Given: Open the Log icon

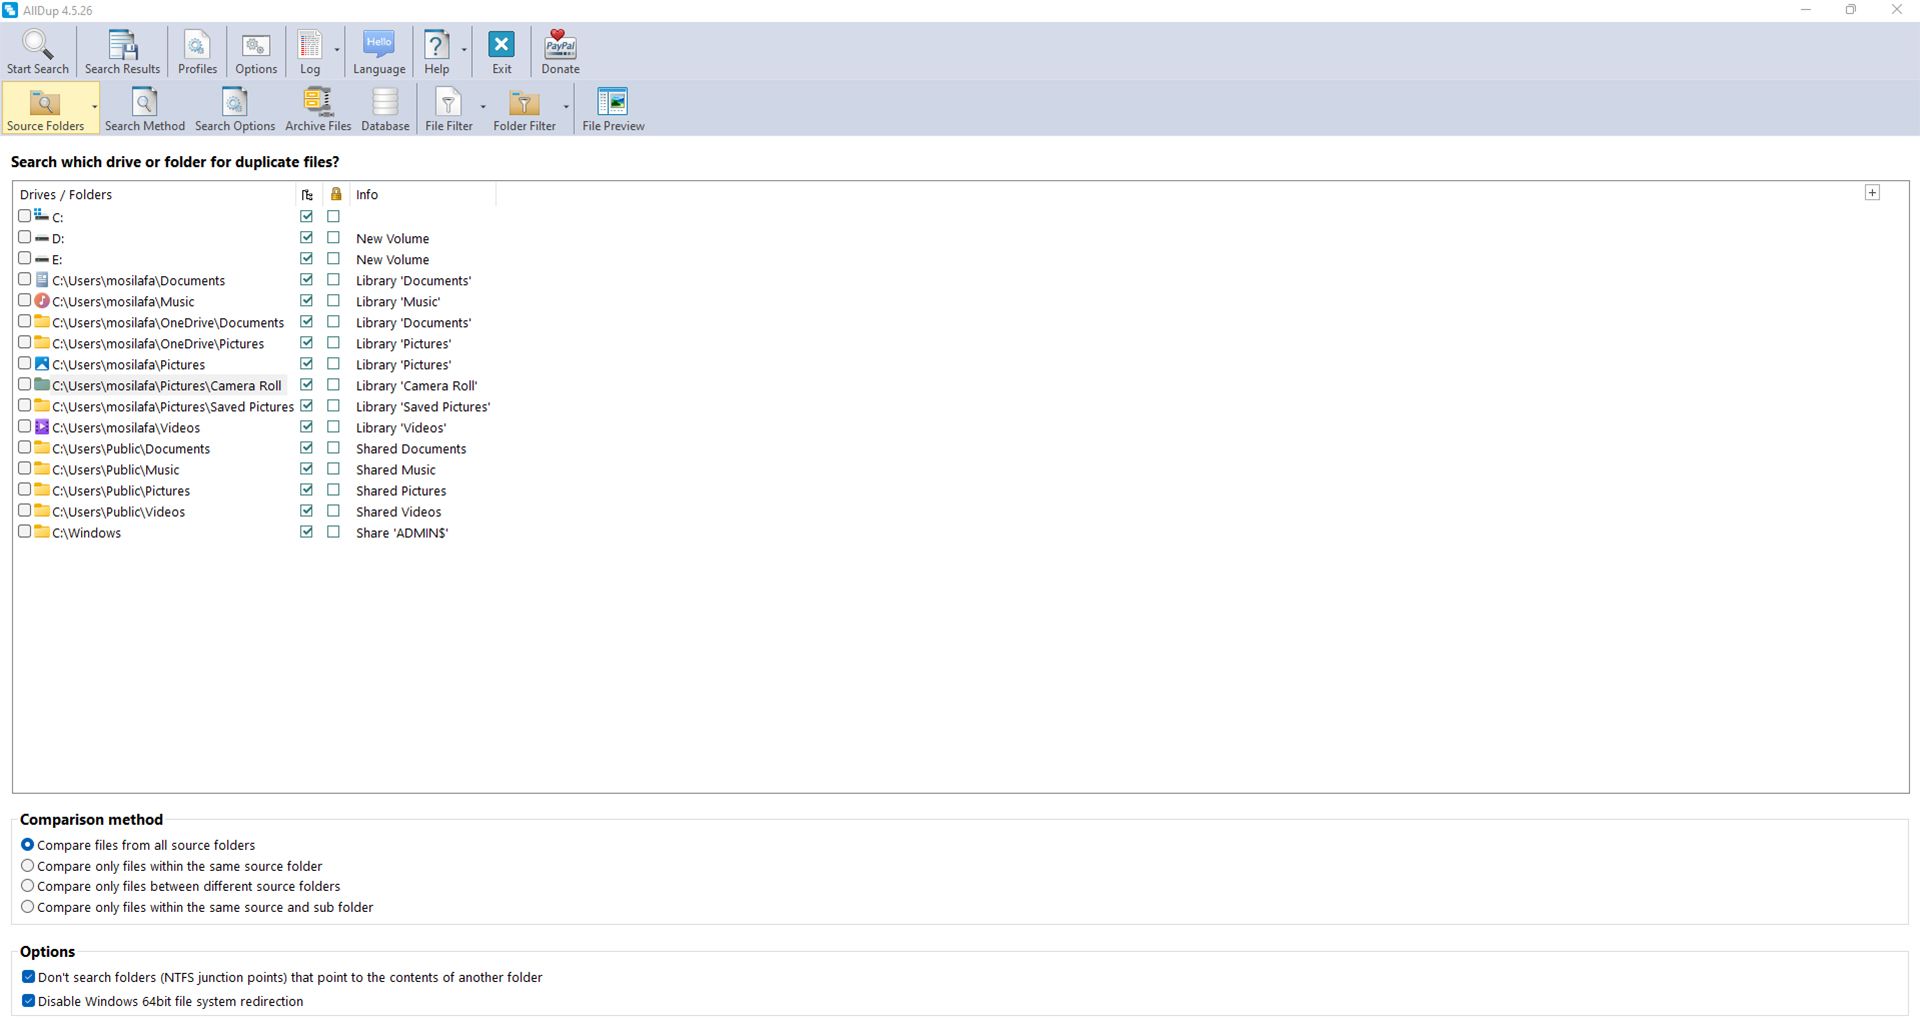Looking at the screenshot, I should pyautogui.click(x=310, y=52).
